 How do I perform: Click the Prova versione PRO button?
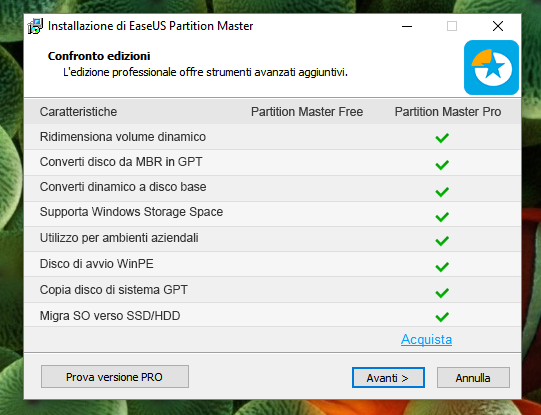pos(115,377)
